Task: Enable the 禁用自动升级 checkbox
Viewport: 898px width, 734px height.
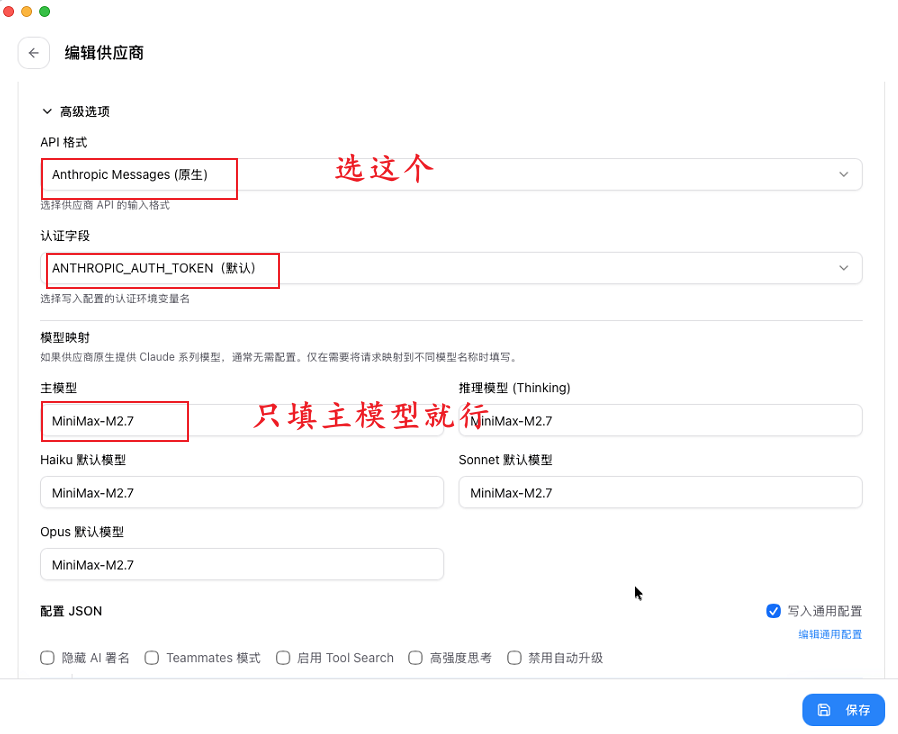Action: pyautogui.click(x=514, y=658)
